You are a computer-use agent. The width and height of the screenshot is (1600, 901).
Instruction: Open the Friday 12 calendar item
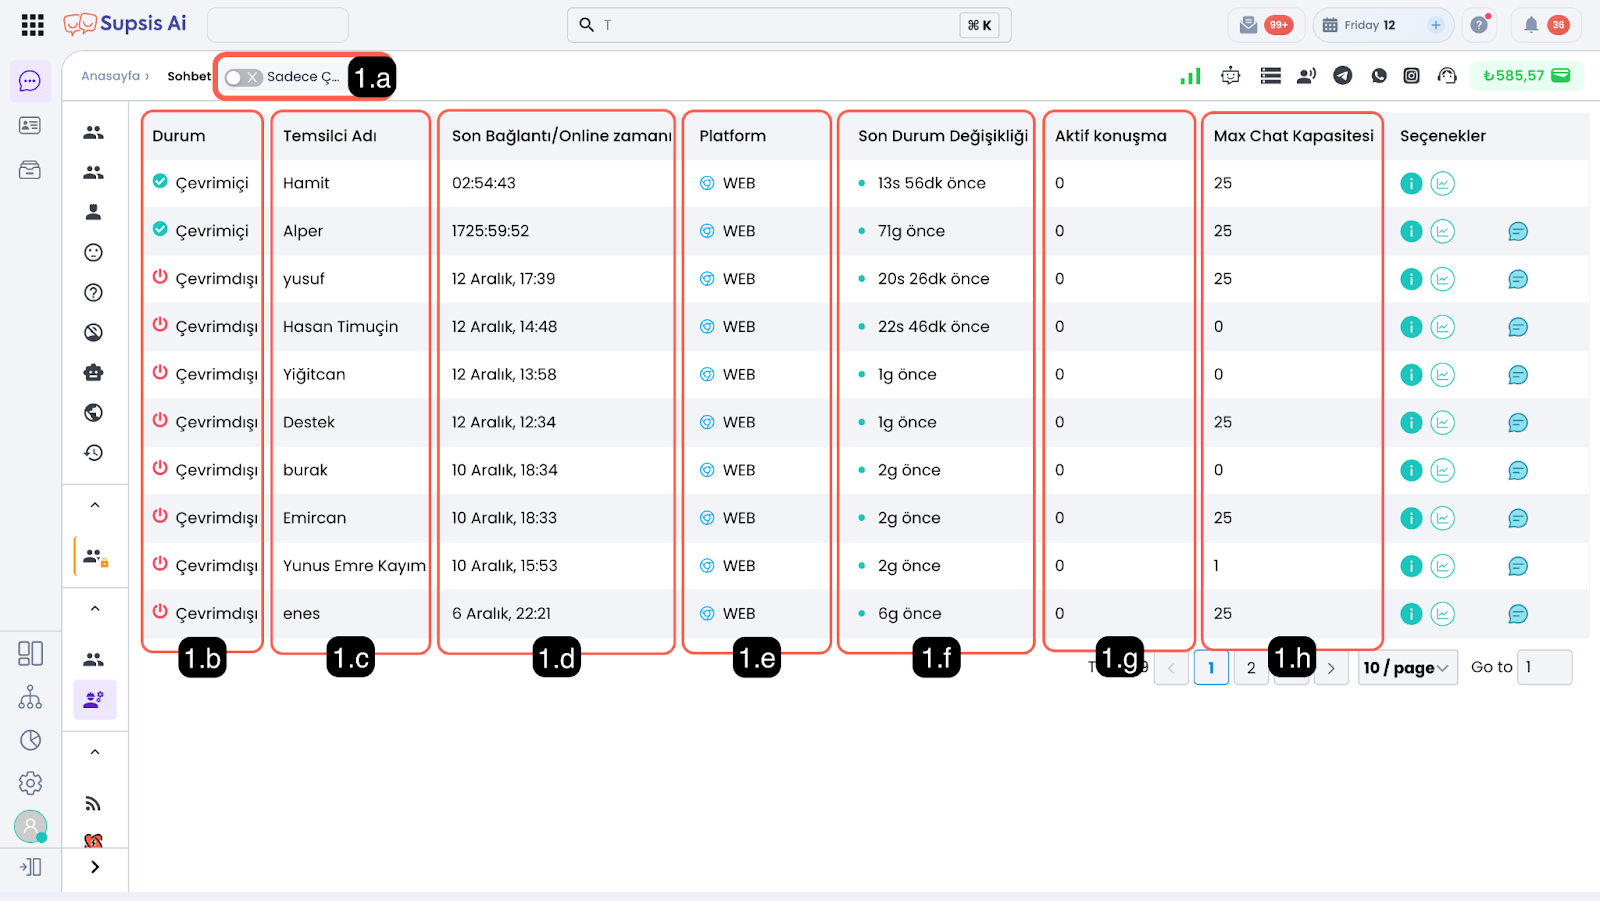coord(1368,25)
